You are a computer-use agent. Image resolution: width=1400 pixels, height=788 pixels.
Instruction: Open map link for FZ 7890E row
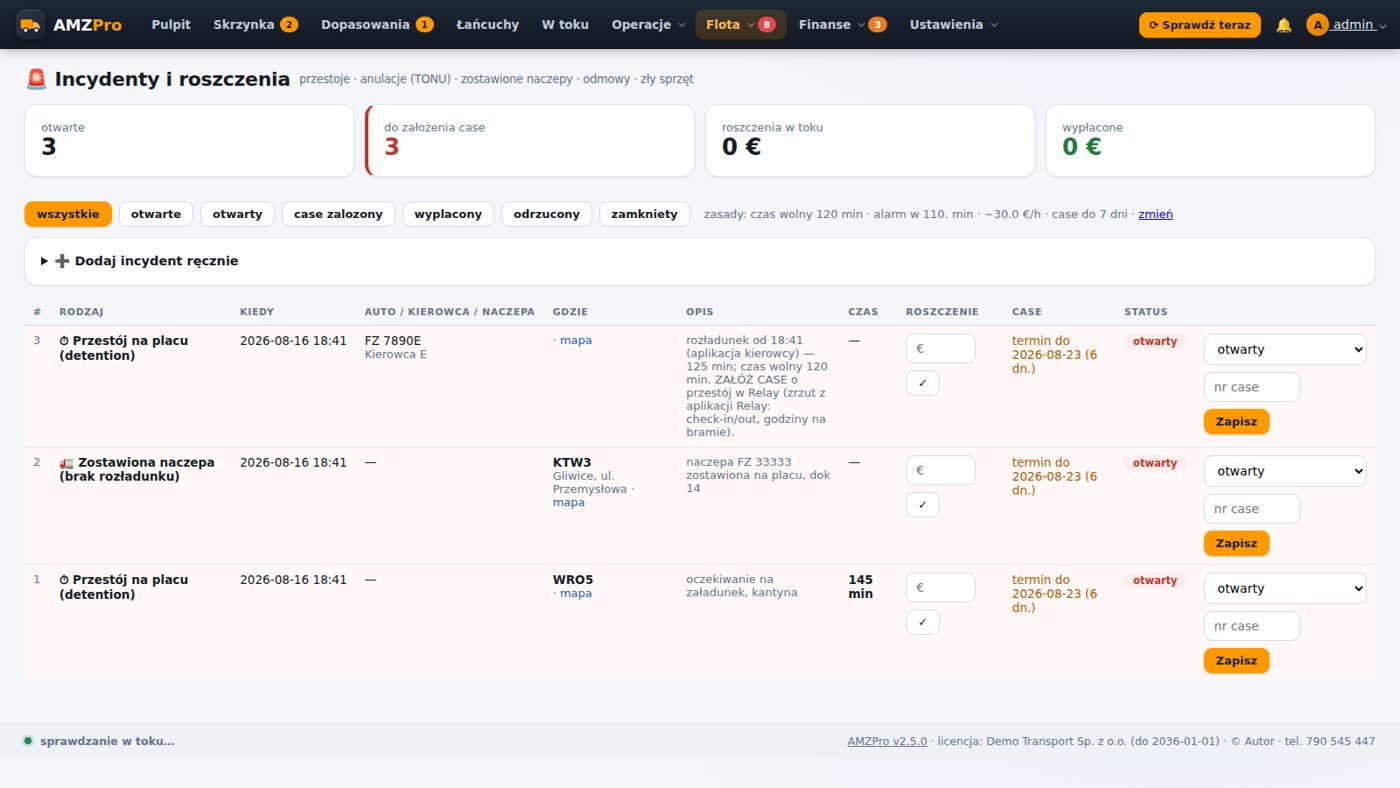575,340
